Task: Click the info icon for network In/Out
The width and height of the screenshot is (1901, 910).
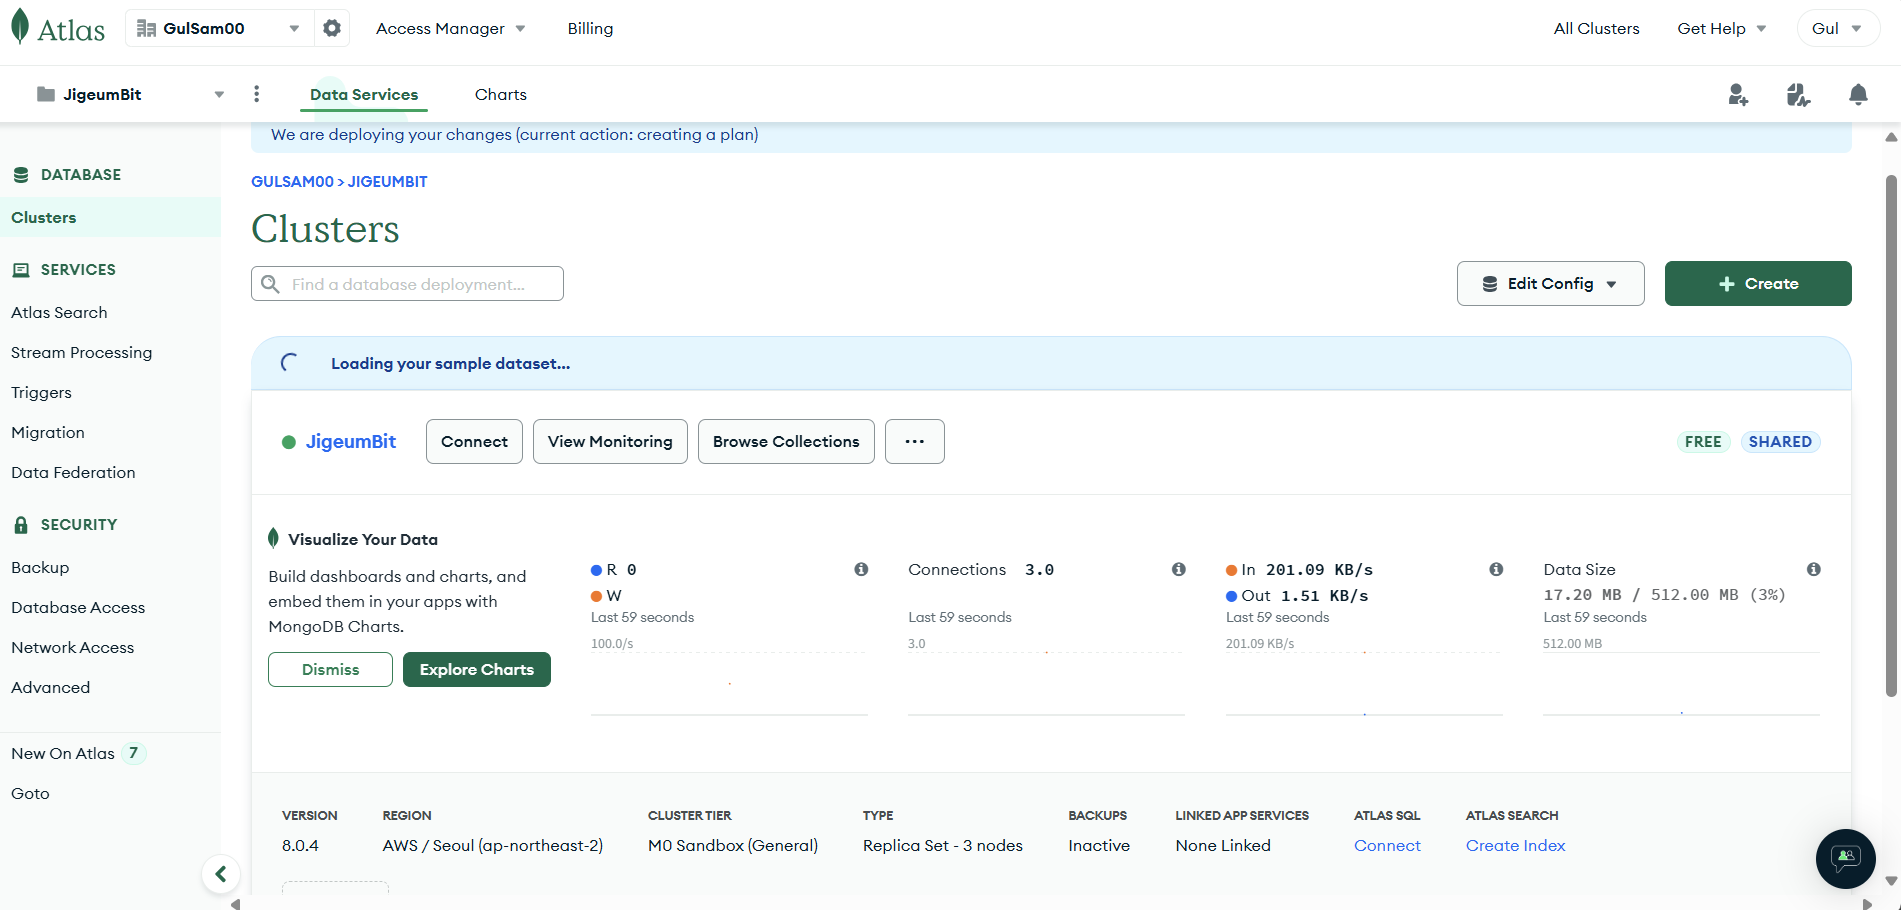Action: coord(1496,569)
